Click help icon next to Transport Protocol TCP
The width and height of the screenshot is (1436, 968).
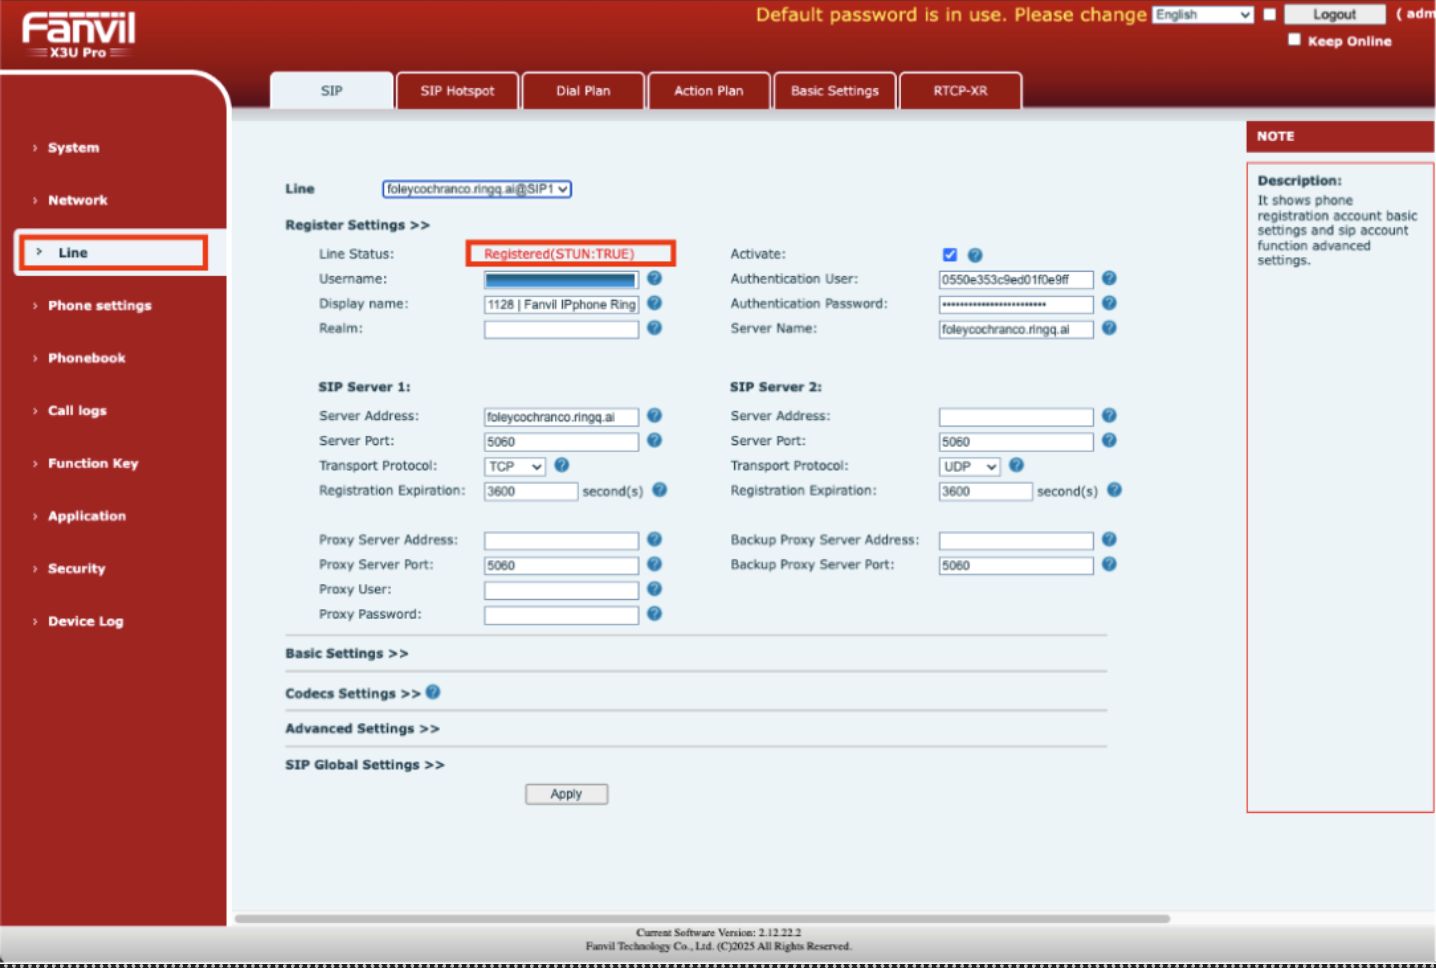tap(561, 465)
